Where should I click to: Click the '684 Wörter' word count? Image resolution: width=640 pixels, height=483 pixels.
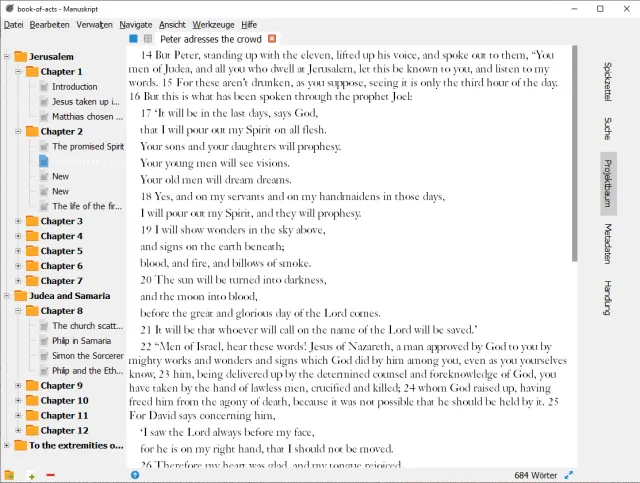[x=535, y=475]
